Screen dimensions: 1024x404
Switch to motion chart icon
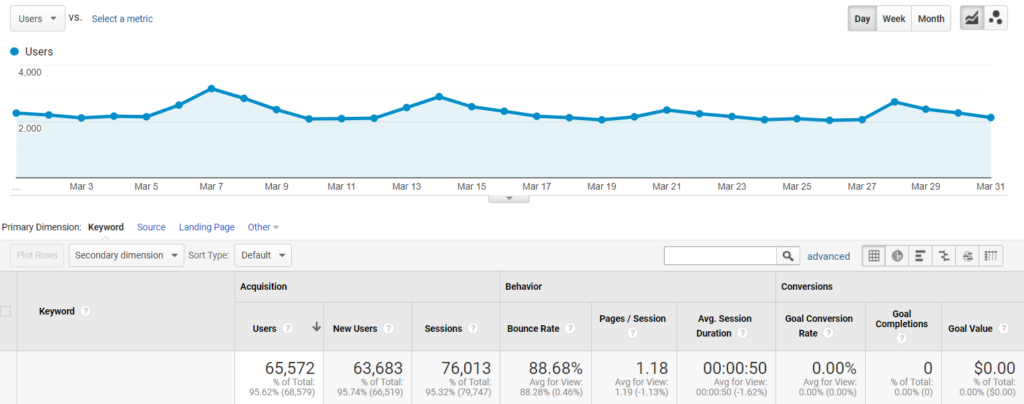(x=995, y=18)
